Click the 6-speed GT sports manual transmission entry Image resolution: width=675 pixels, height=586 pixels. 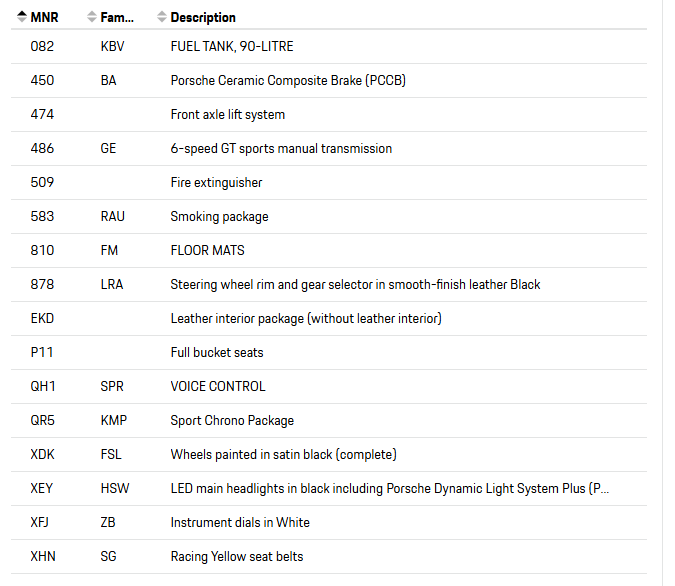[x=281, y=149]
